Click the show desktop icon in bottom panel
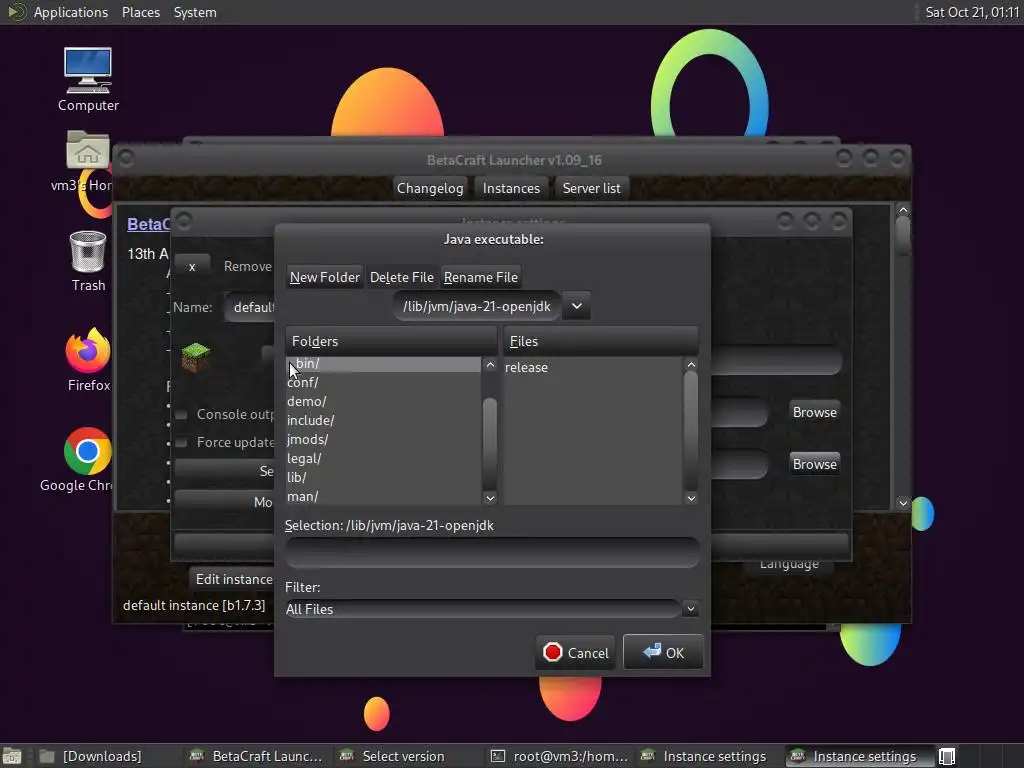This screenshot has height=768, width=1024. (12, 756)
